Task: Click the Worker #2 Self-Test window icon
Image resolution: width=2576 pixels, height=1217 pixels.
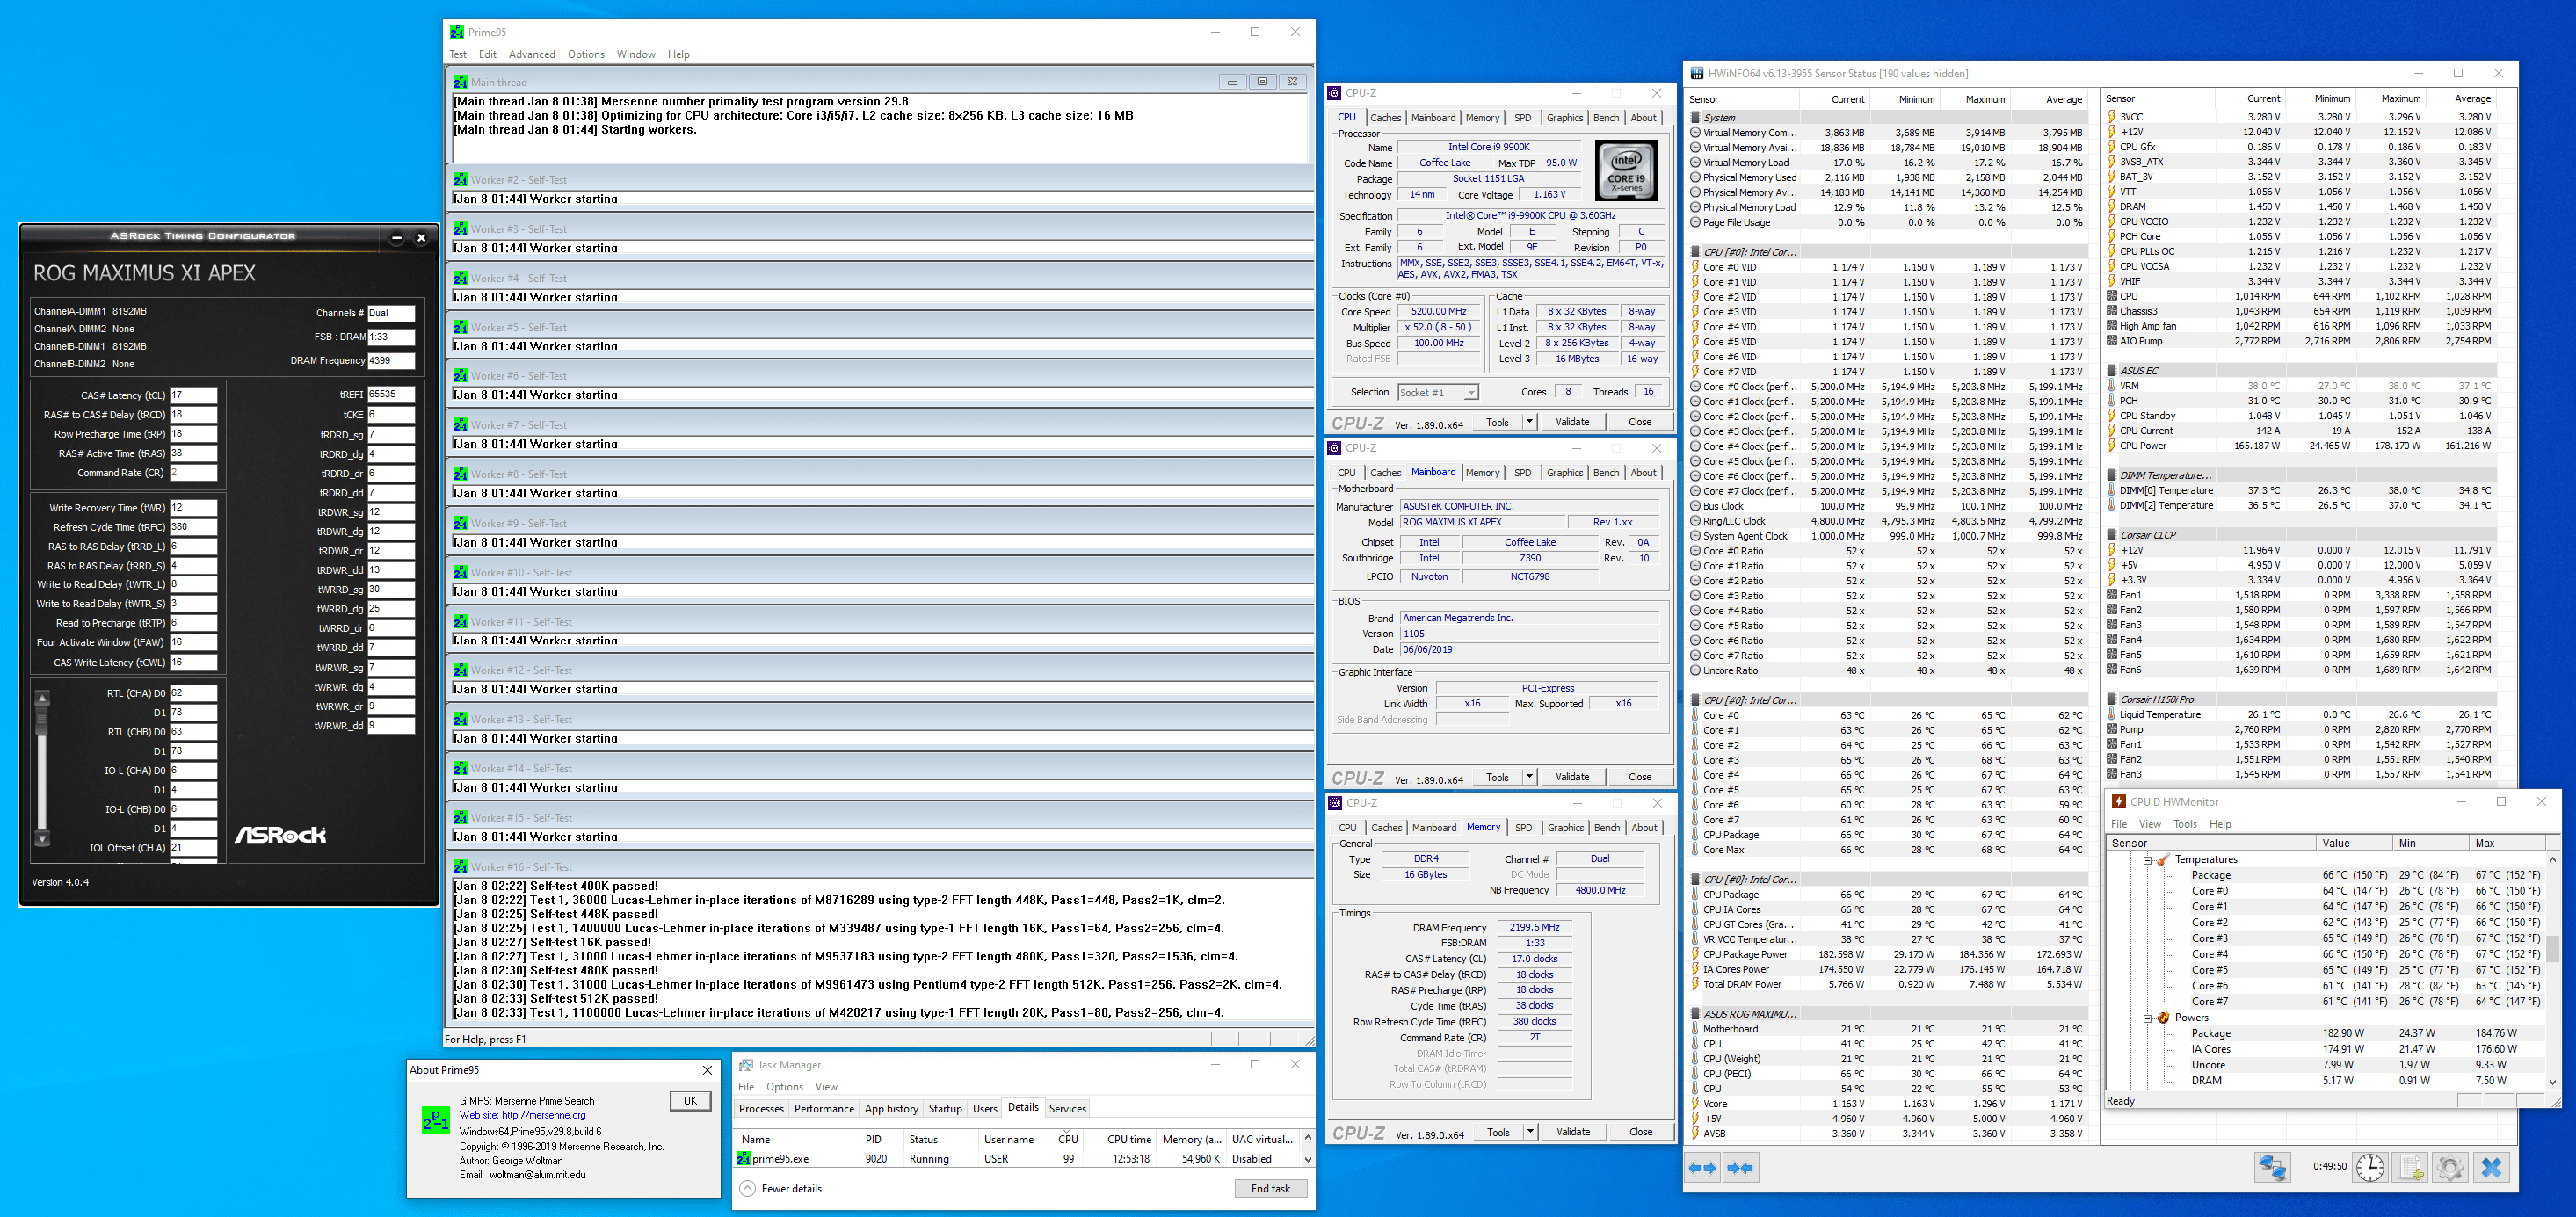Action: pos(460,180)
